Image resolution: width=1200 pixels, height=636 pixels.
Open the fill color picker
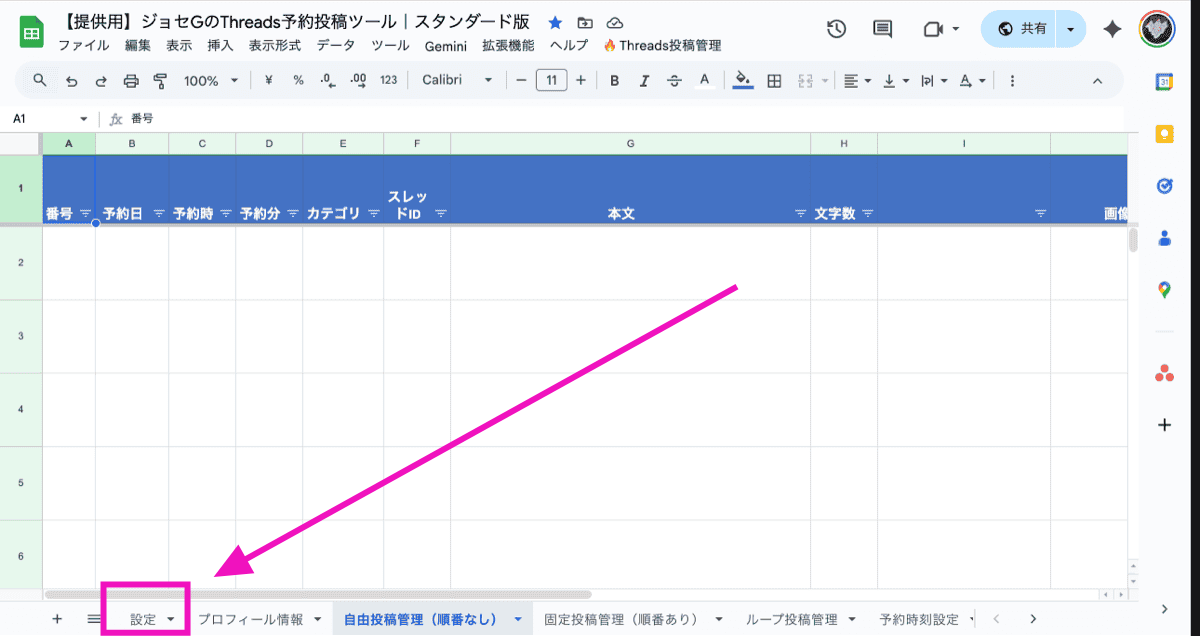click(x=743, y=80)
